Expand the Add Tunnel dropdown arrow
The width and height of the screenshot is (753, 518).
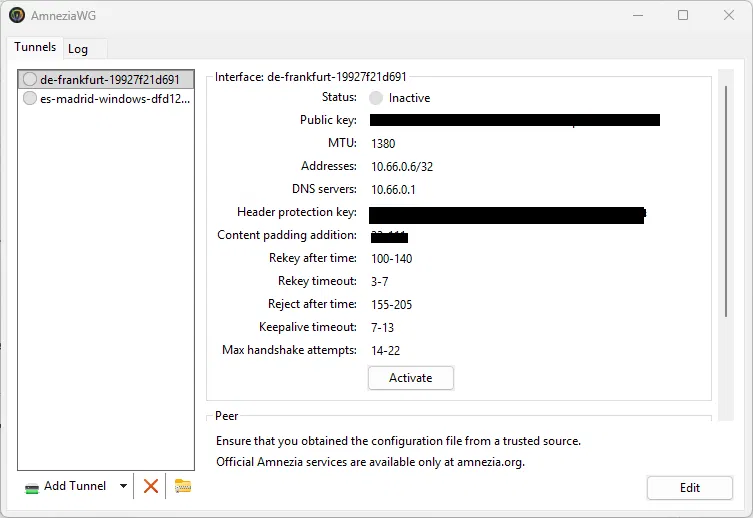(123, 486)
